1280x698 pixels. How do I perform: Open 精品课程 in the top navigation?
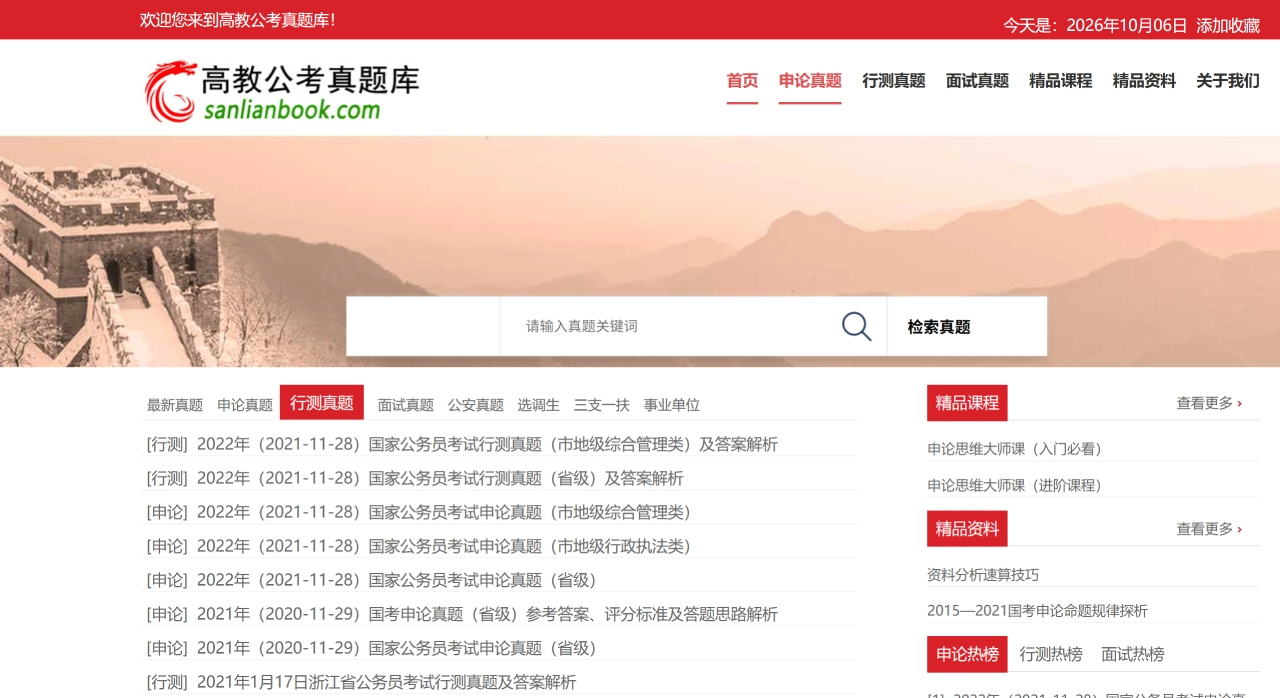pos(1061,81)
